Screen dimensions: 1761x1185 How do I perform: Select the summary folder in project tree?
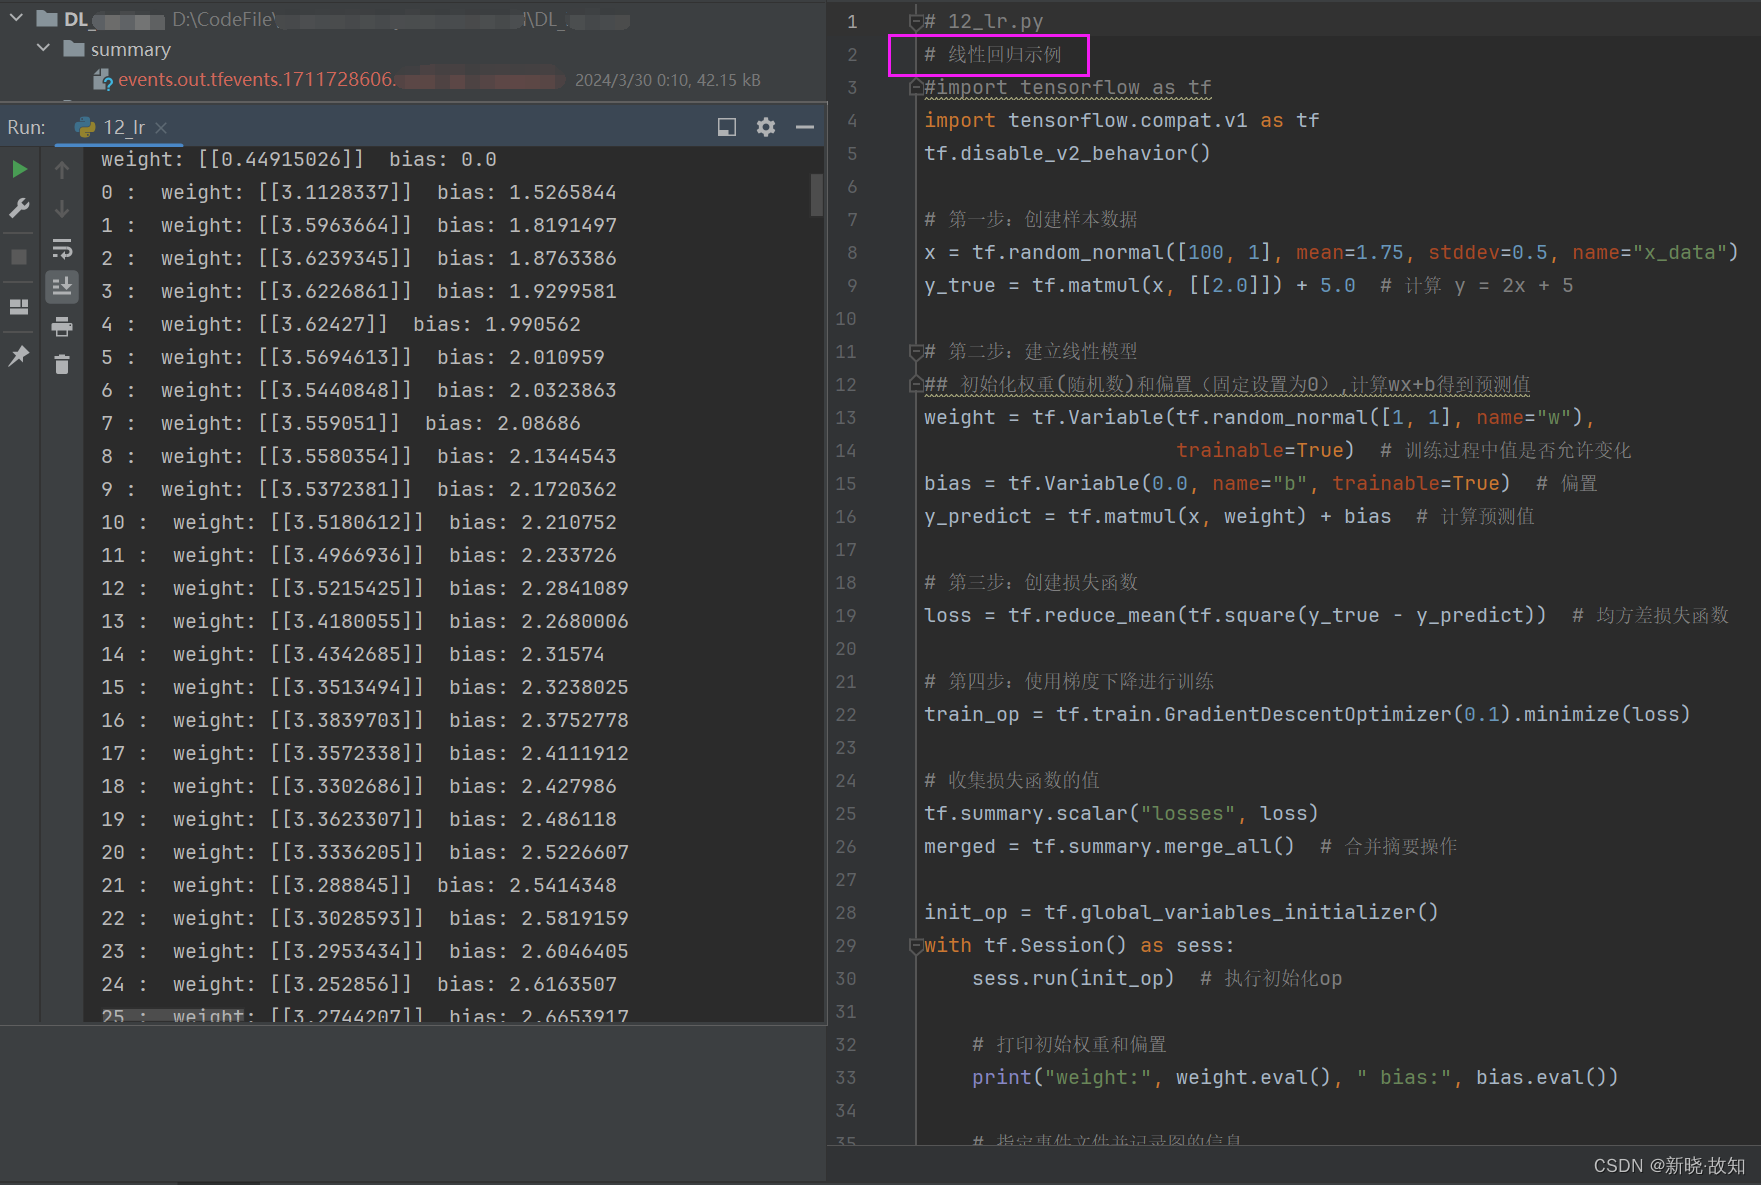coord(130,49)
